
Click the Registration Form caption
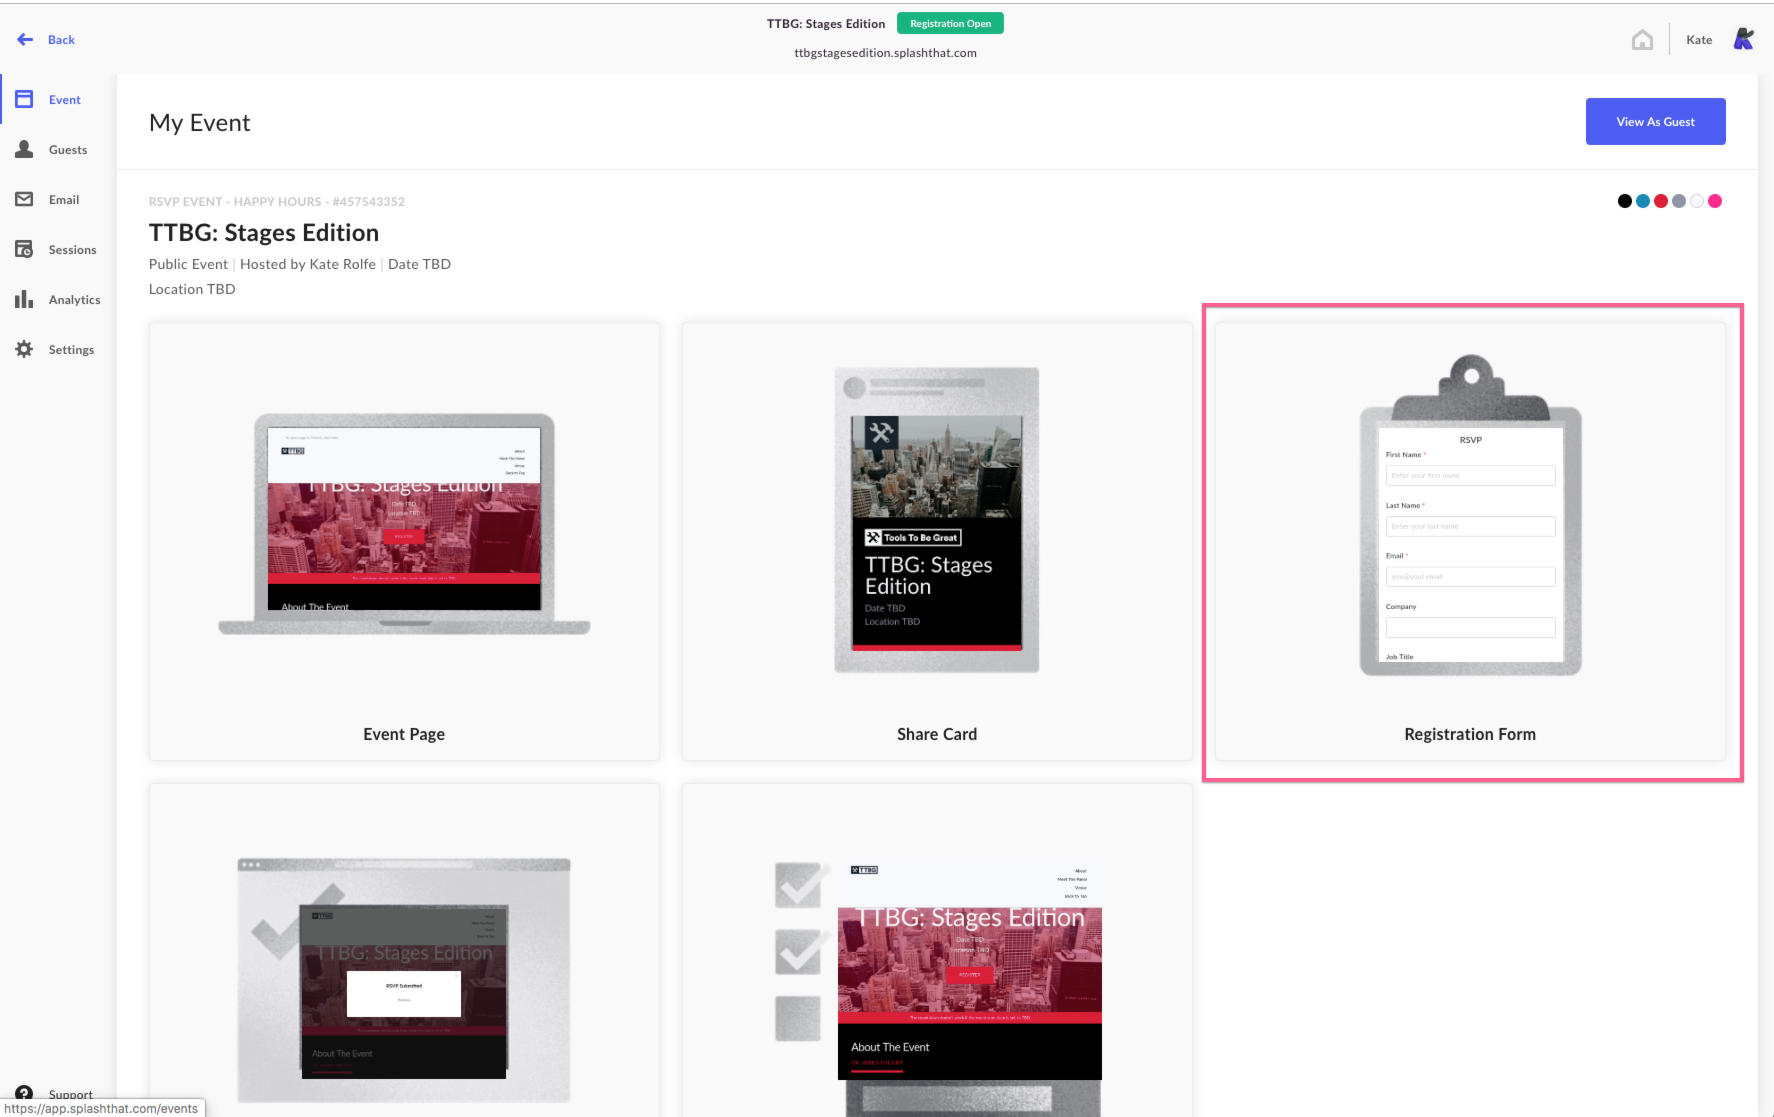click(1470, 734)
